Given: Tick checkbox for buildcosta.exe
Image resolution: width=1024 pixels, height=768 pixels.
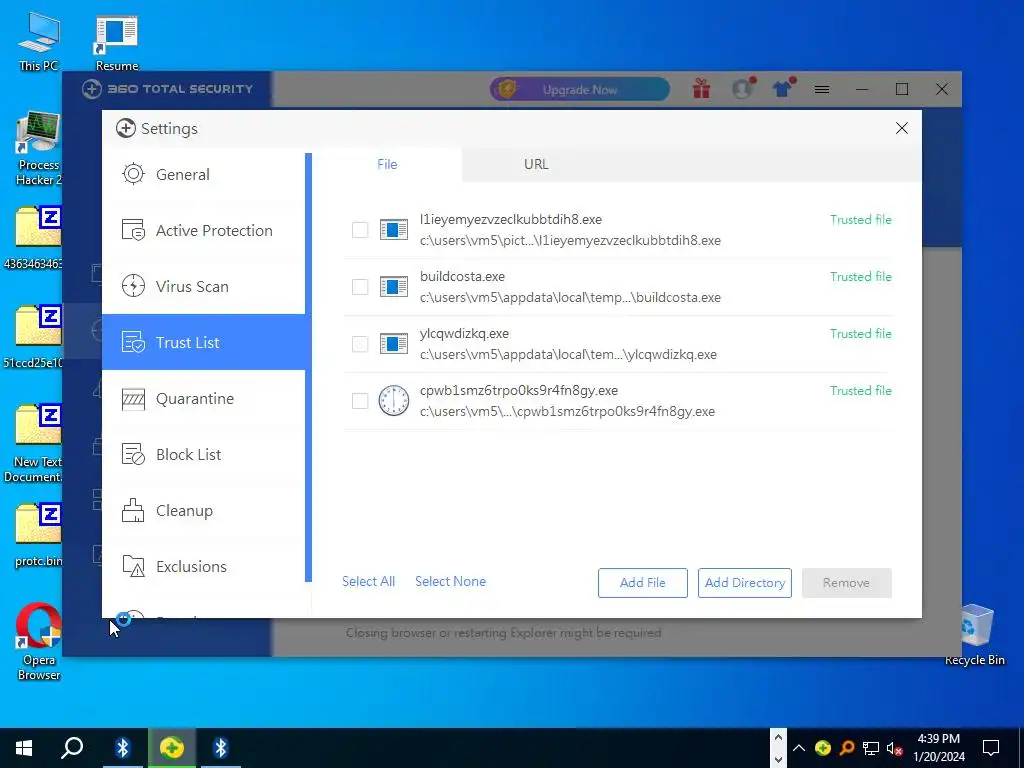Looking at the screenshot, I should (360, 287).
